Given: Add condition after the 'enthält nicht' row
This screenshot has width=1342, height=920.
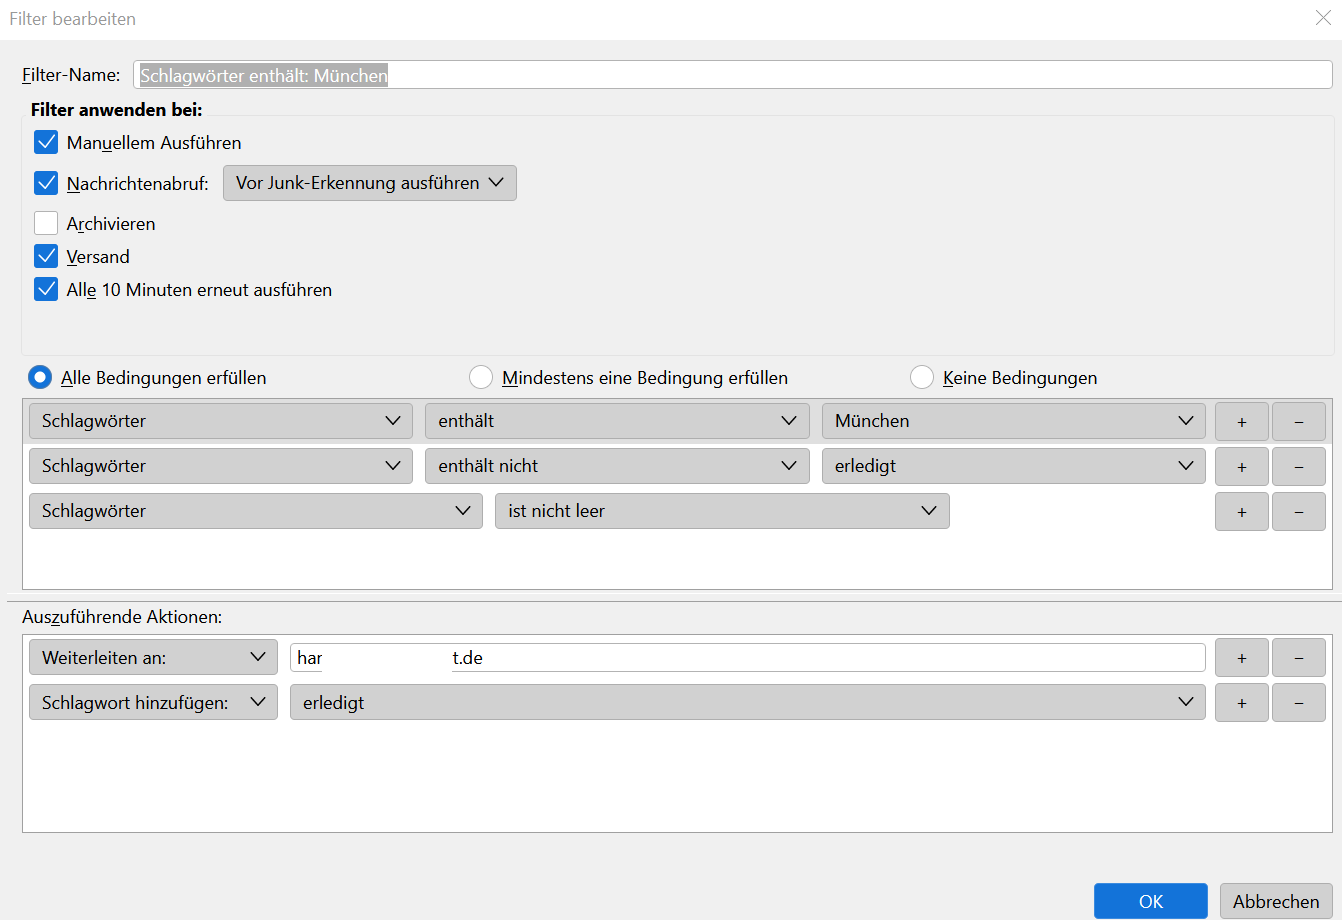Looking at the screenshot, I should pyautogui.click(x=1242, y=467).
